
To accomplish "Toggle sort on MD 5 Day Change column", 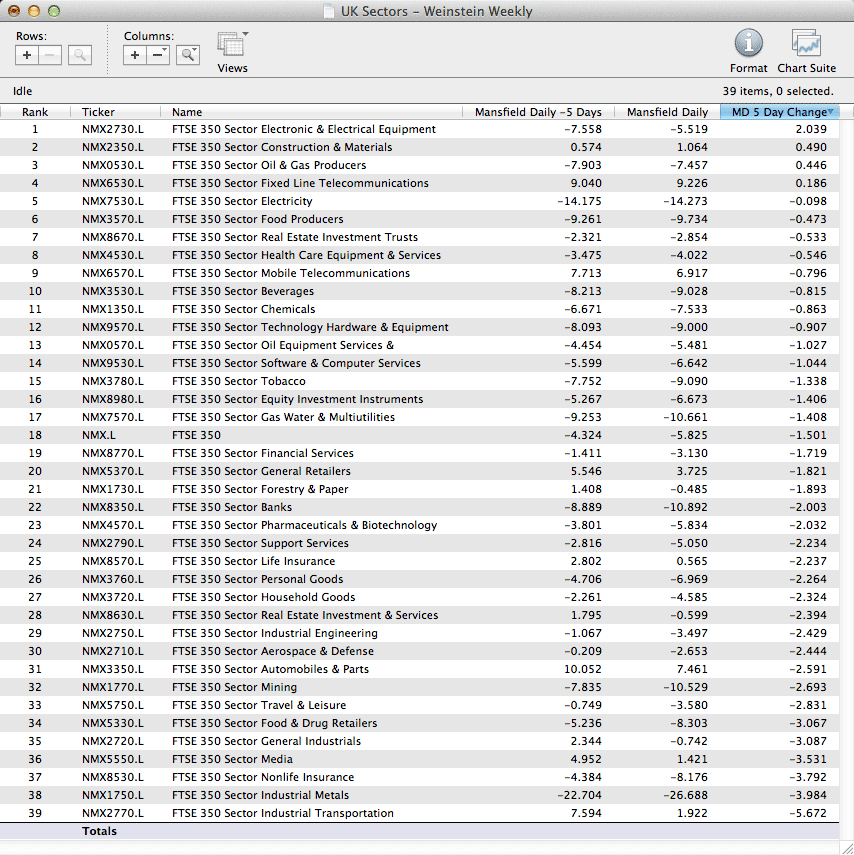I will pyautogui.click(x=780, y=112).
